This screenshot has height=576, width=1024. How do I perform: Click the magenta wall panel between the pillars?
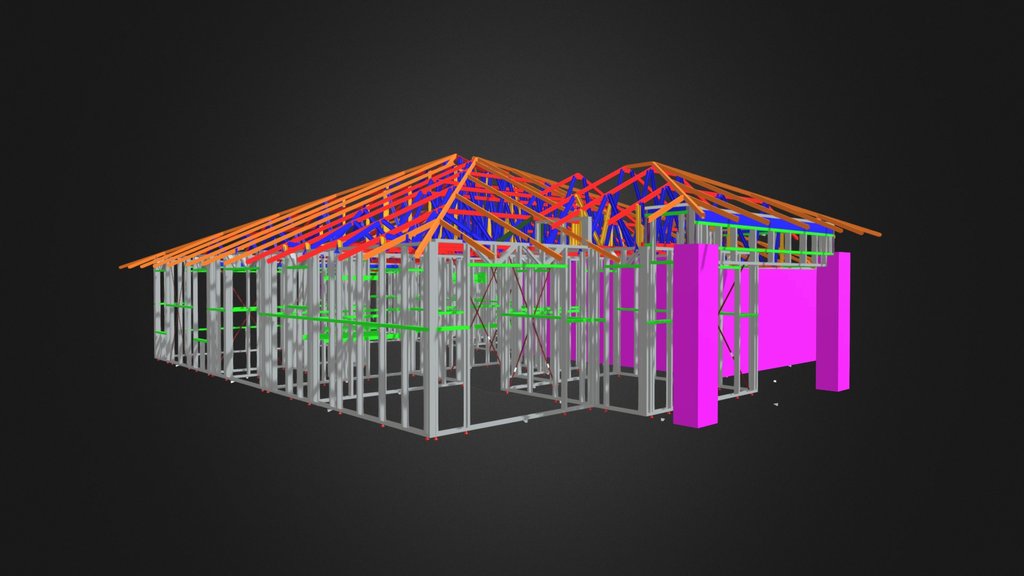[786, 321]
